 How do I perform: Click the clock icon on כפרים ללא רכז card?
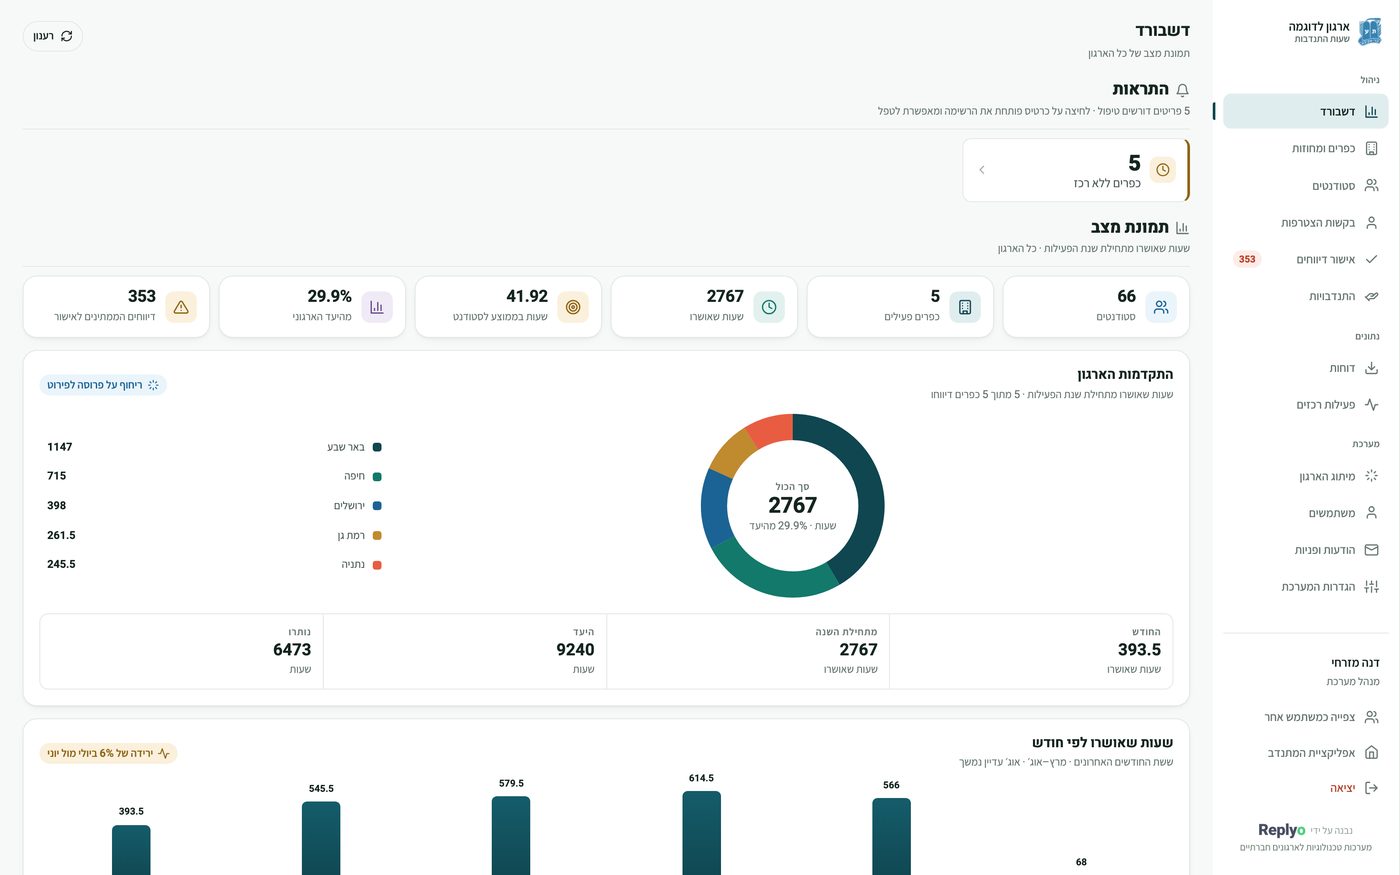1163,170
